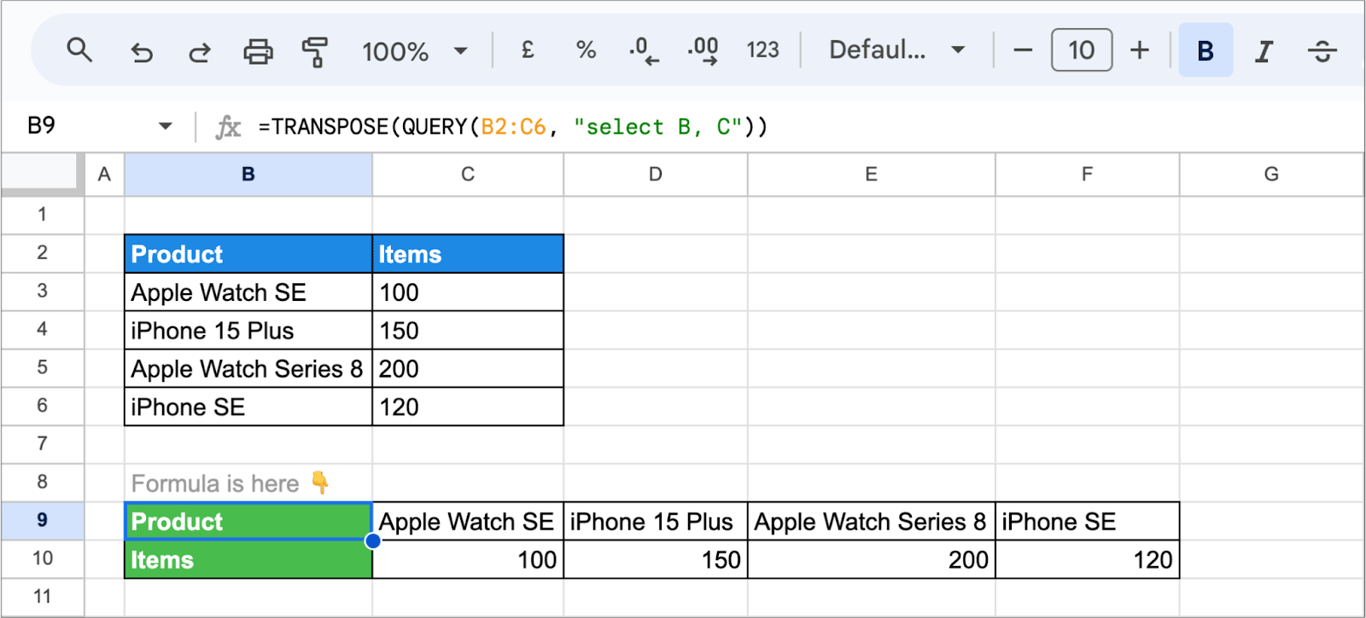This screenshot has width=1366, height=618.
Task: Select green Product cell in row 9
Action: point(248,521)
